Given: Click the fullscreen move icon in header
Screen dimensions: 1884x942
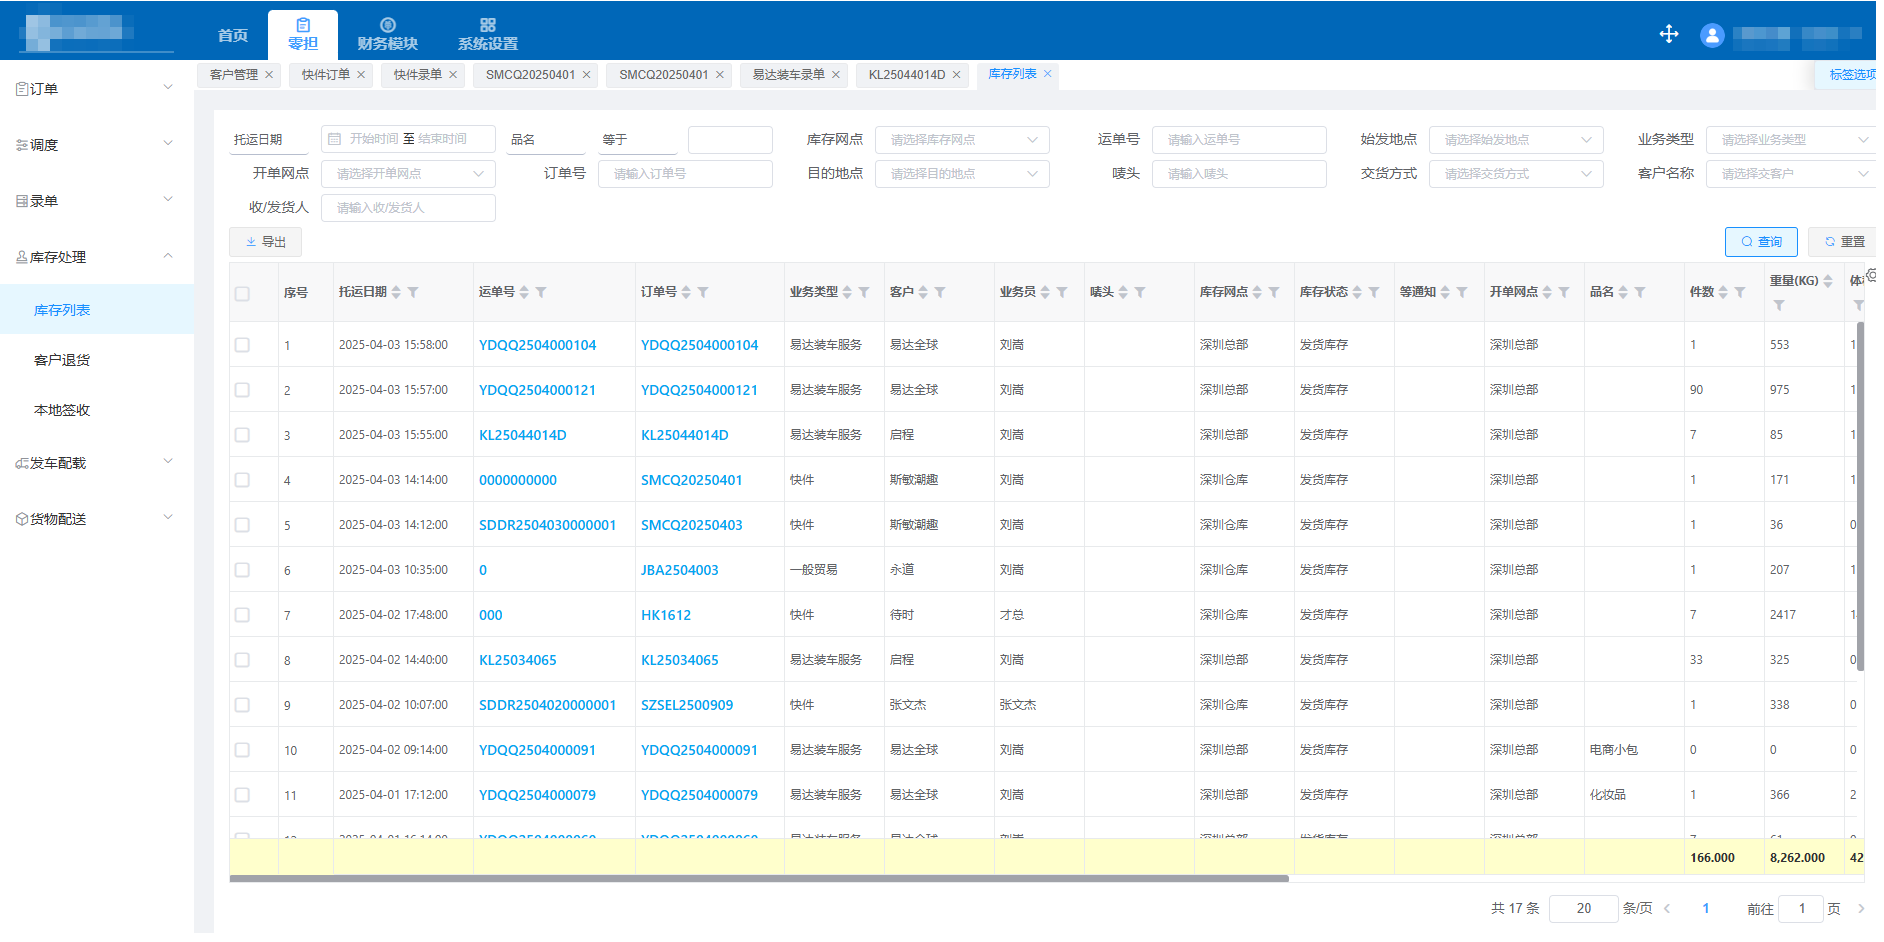Looking at the screenshot, I should point(1669,34).
